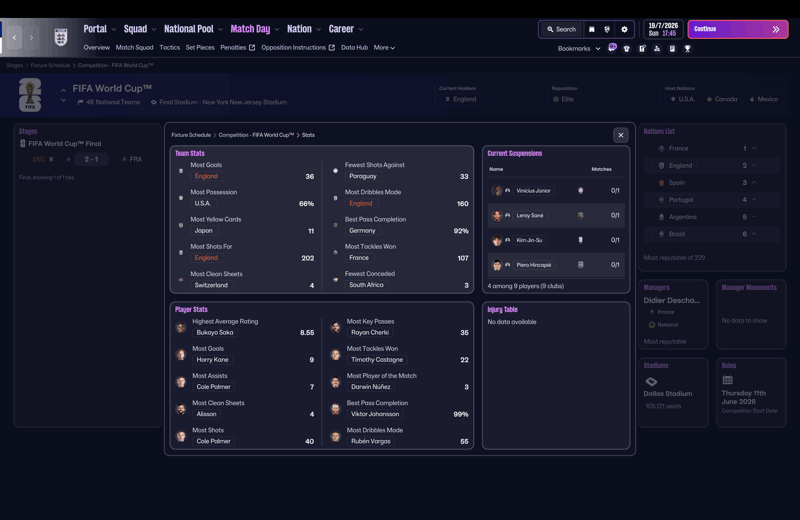Select the Match Squad sub-tab
800x520 pixels.
(134, 47)
